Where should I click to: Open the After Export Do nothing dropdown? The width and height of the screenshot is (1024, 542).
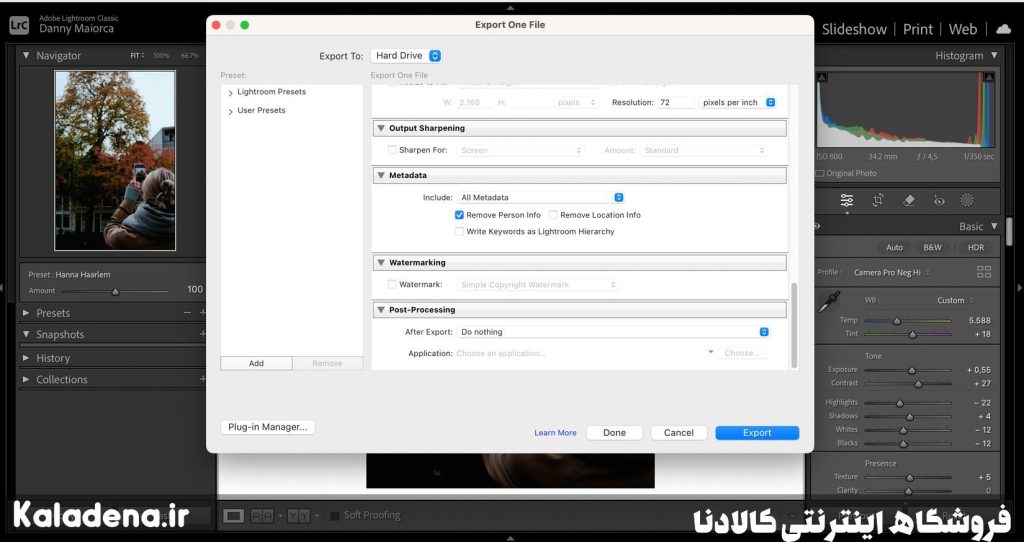tap(613, 332)
